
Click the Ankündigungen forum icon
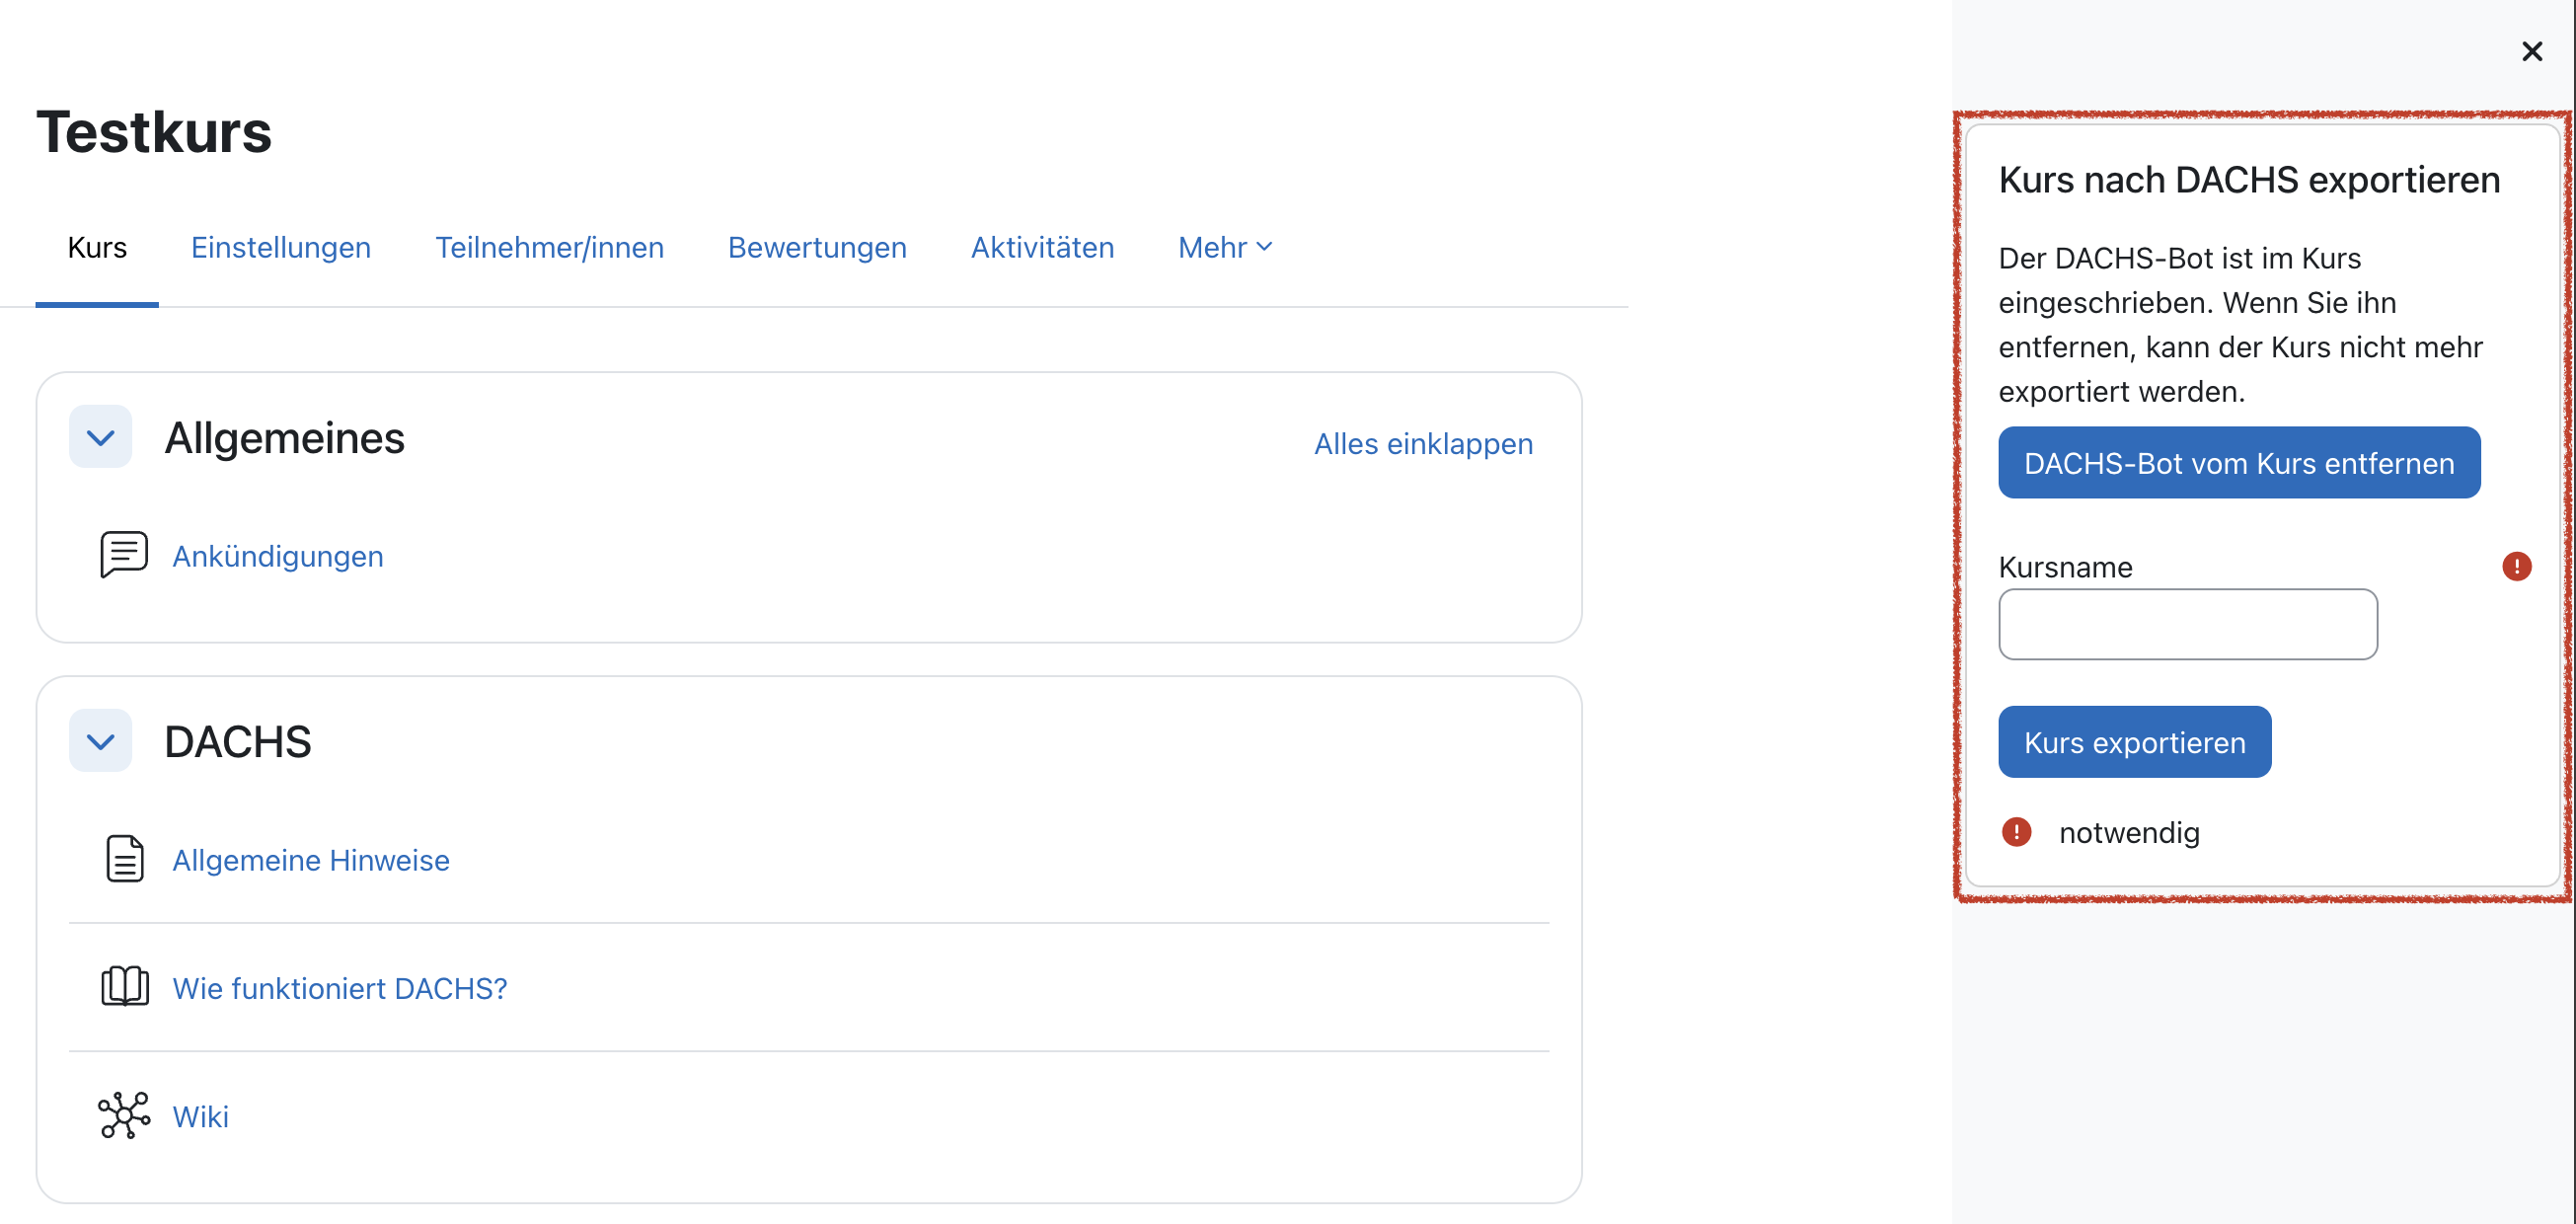(x=124, y=555)
